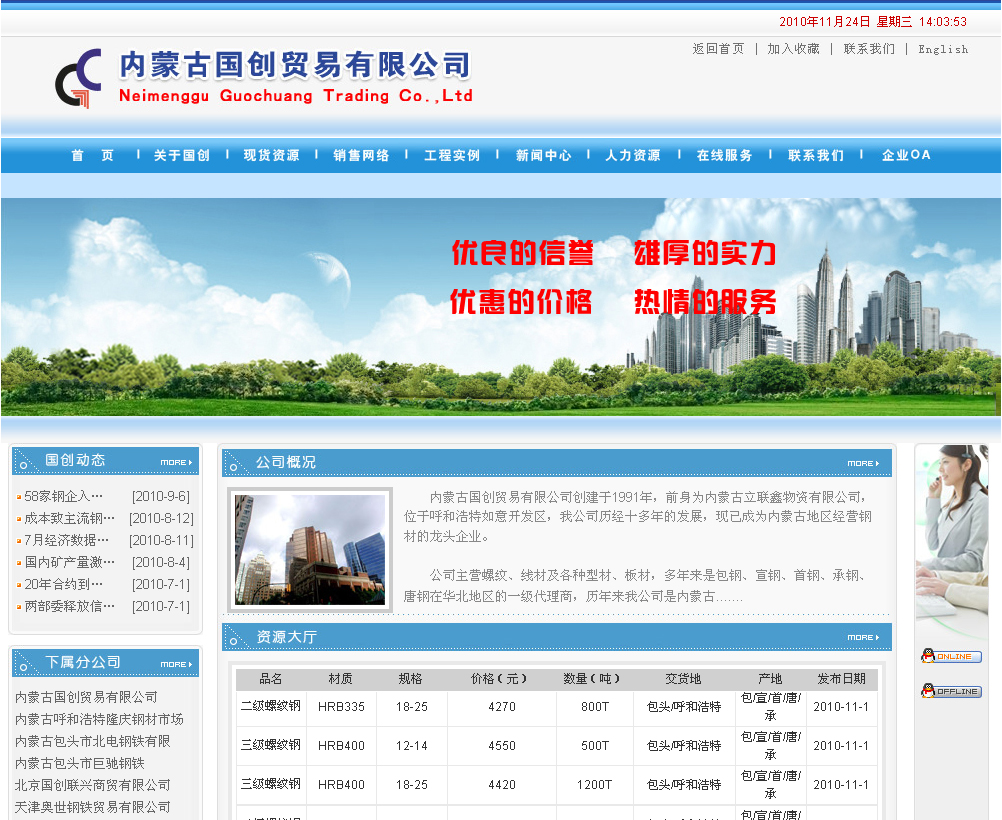Open 'more' in 国创动态 panel

[176, 462]
